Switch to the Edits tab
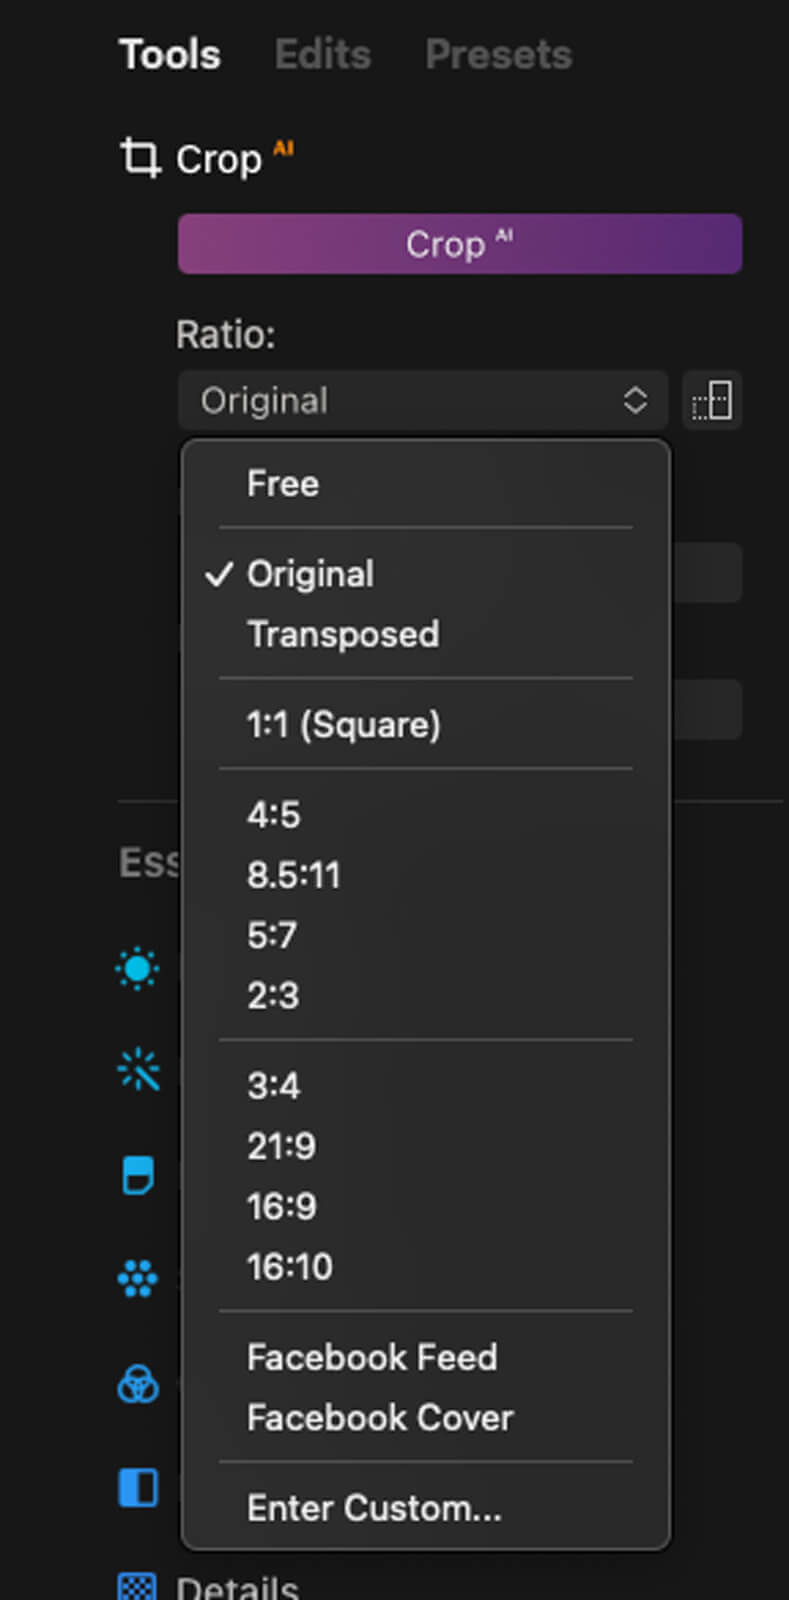This screenshot has width=789, height=1600. [x=322, y=55]
